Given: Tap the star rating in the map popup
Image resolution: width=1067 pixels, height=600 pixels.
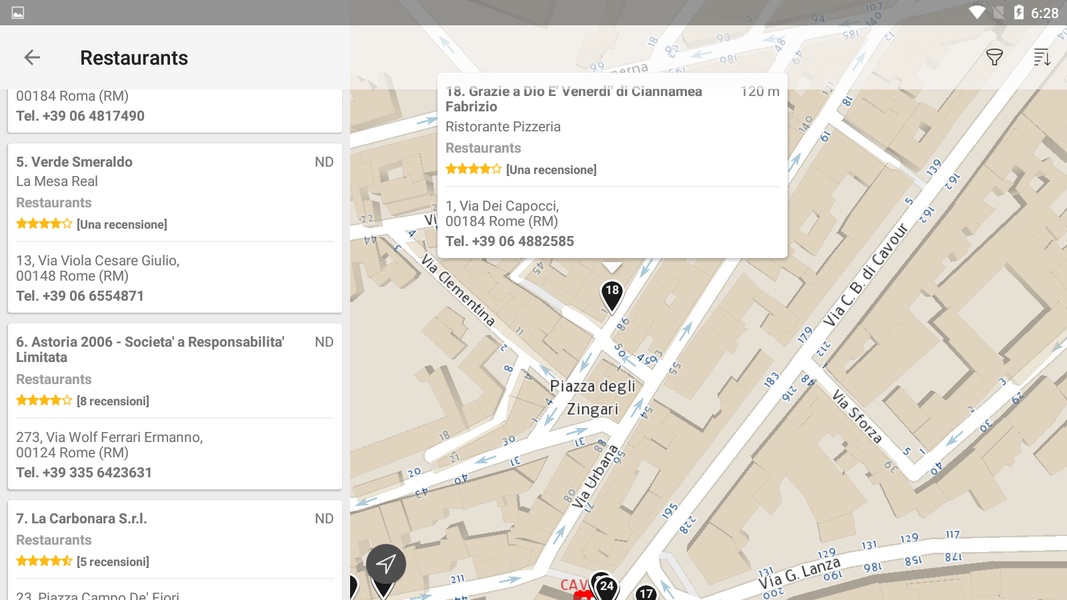Looking at the screenshot, I should click(473, 169).
